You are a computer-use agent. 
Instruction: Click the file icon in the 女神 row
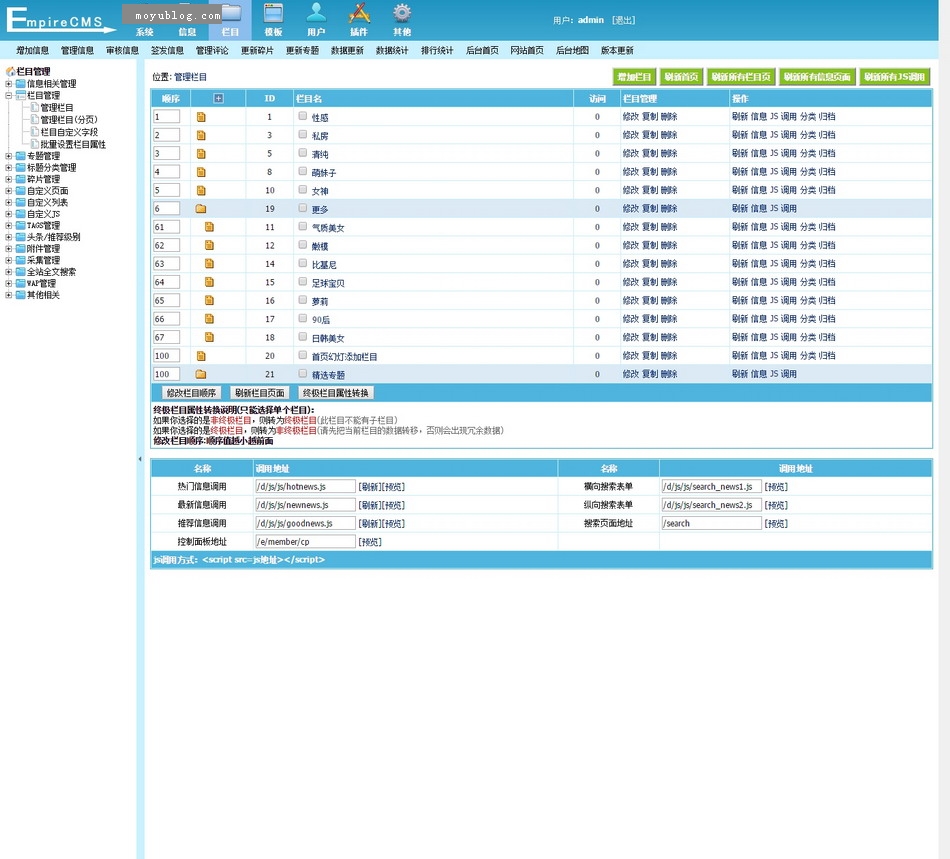(201, 190)
